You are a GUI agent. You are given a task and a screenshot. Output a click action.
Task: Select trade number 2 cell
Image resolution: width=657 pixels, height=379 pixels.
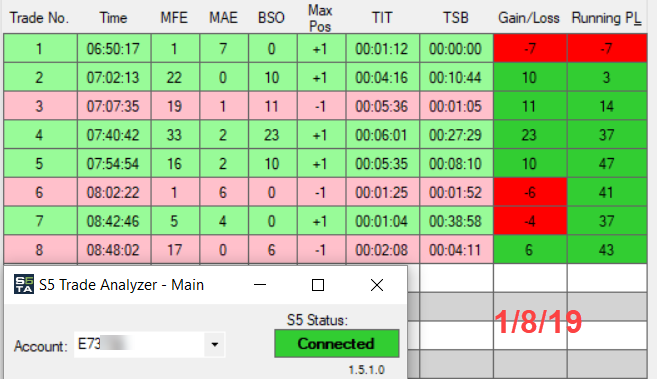click(x=40, y=77)
